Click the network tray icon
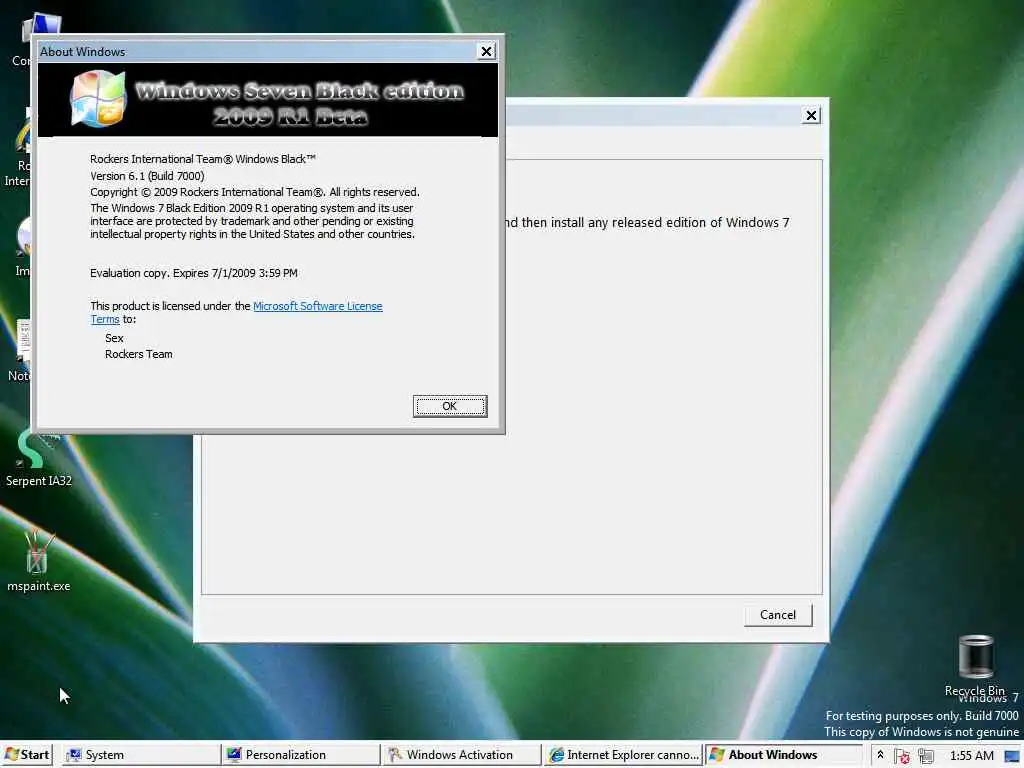Image resolution: width=1024 pixels, height=768 pixels. coord(926,756)
